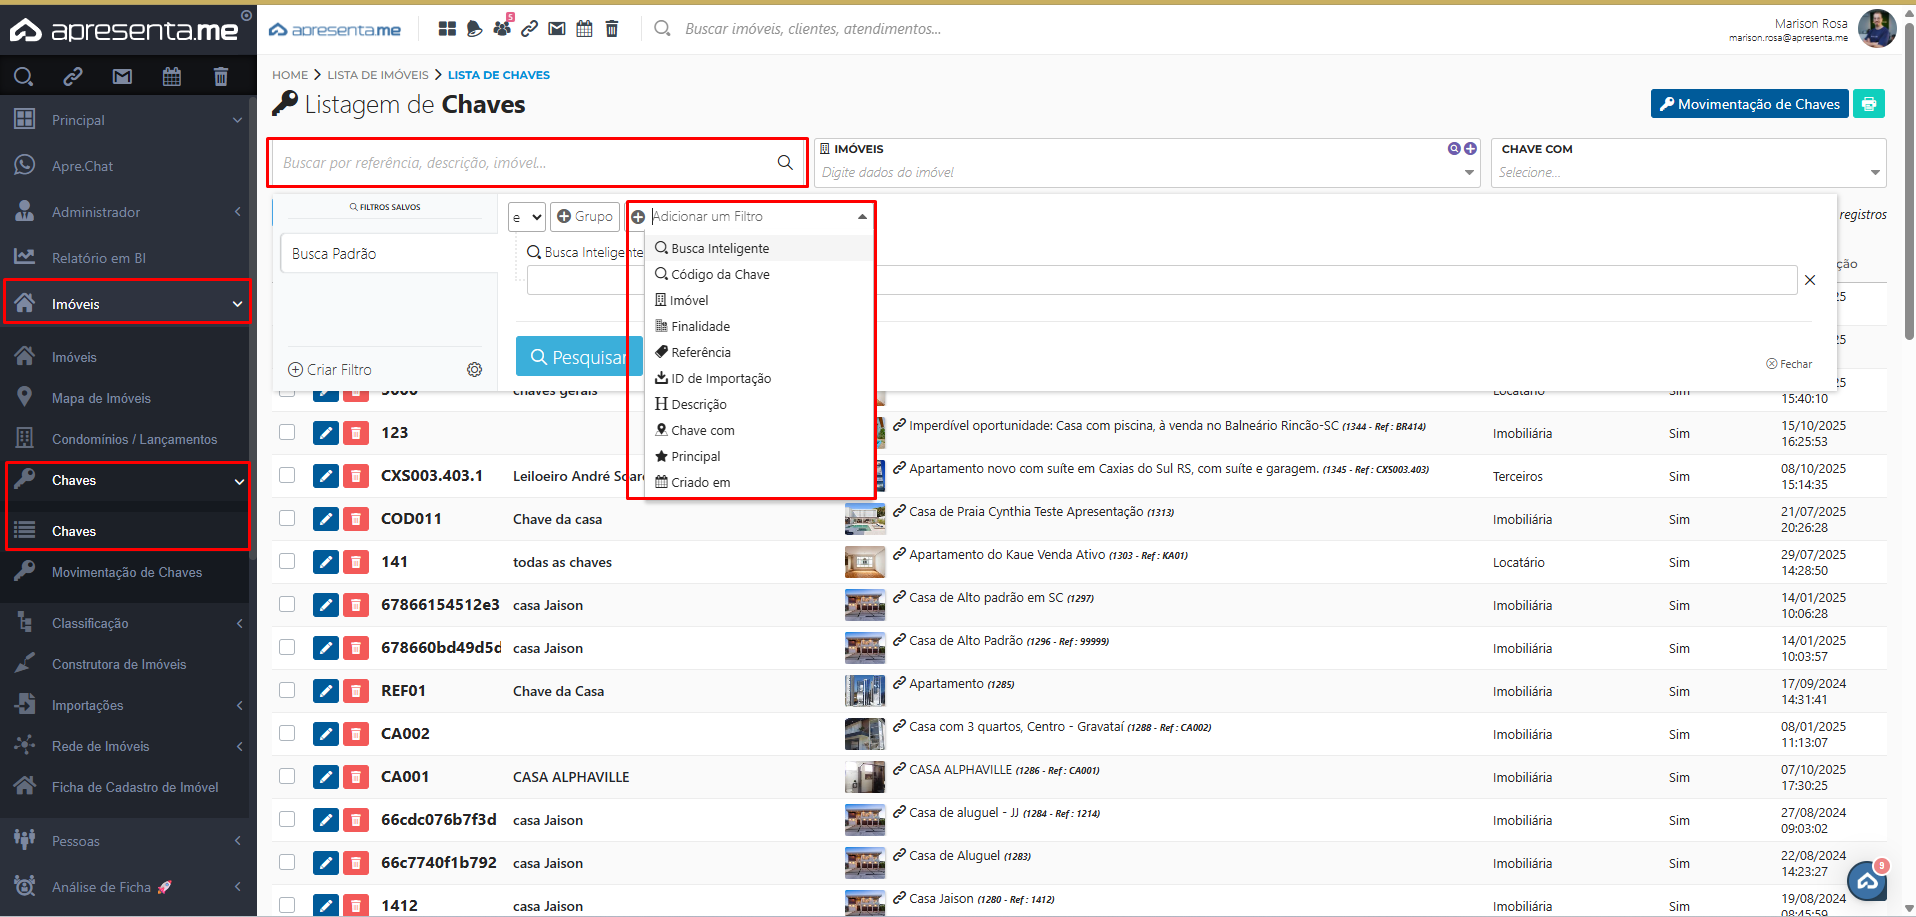Click the envelope icon in top toolbar

click(x=557, y=29)
